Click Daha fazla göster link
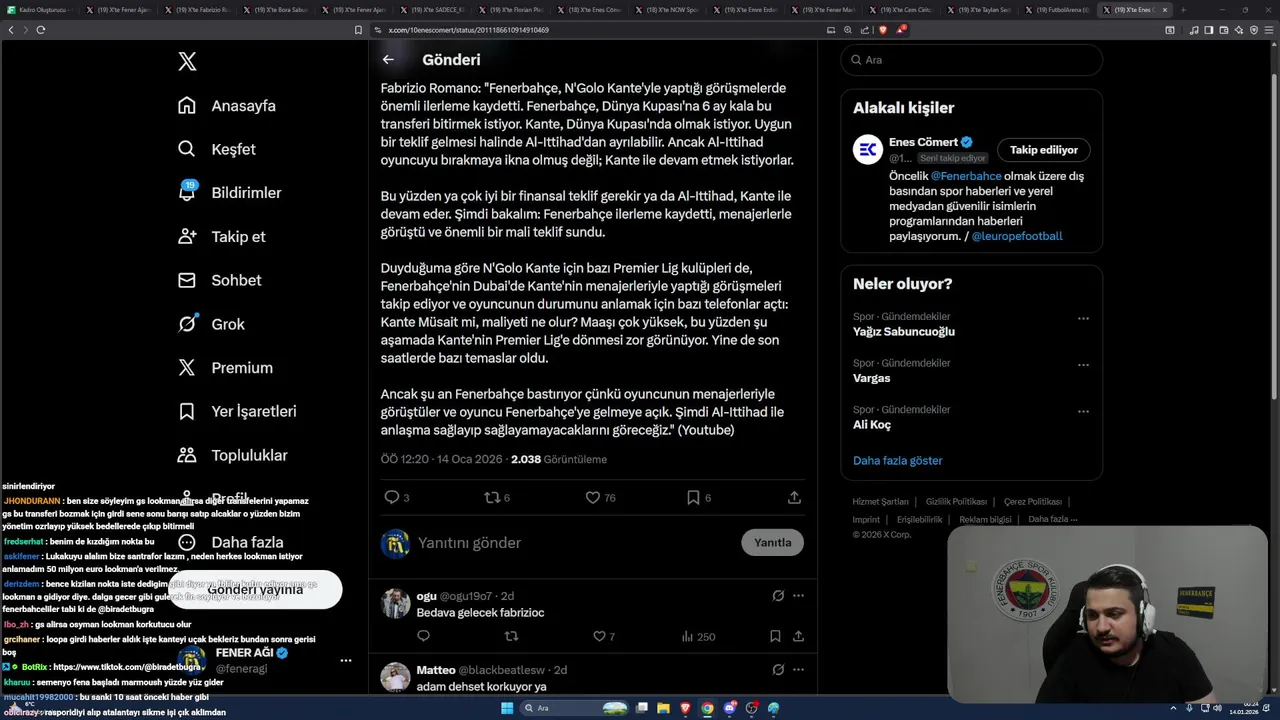Image resolution: width=1280 pixels, height=720 pixels. point(897,461)
